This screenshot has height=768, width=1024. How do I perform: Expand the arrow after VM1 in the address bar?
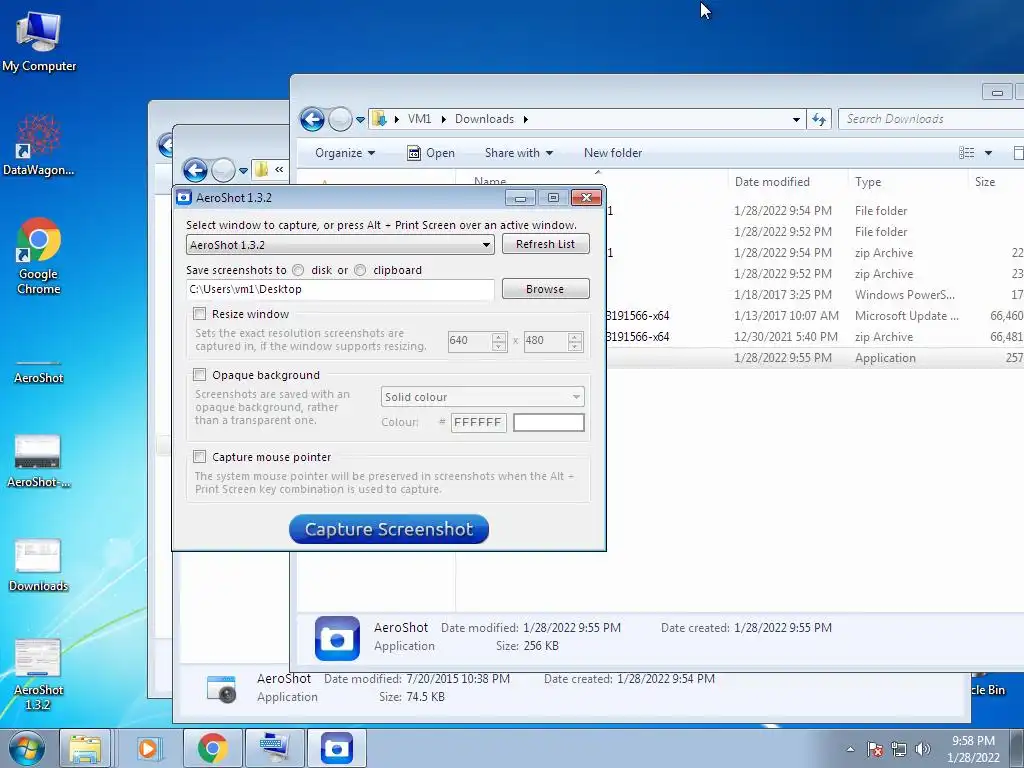[443, 120]
